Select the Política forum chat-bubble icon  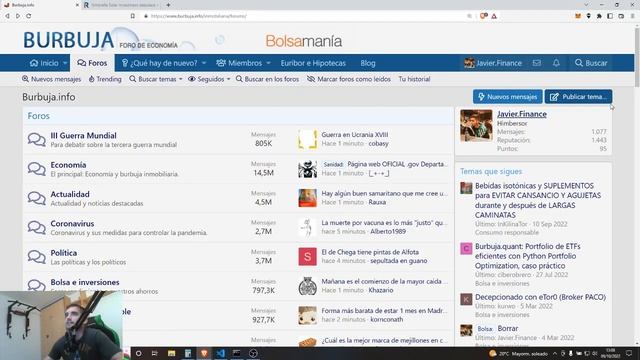point(37,257)
